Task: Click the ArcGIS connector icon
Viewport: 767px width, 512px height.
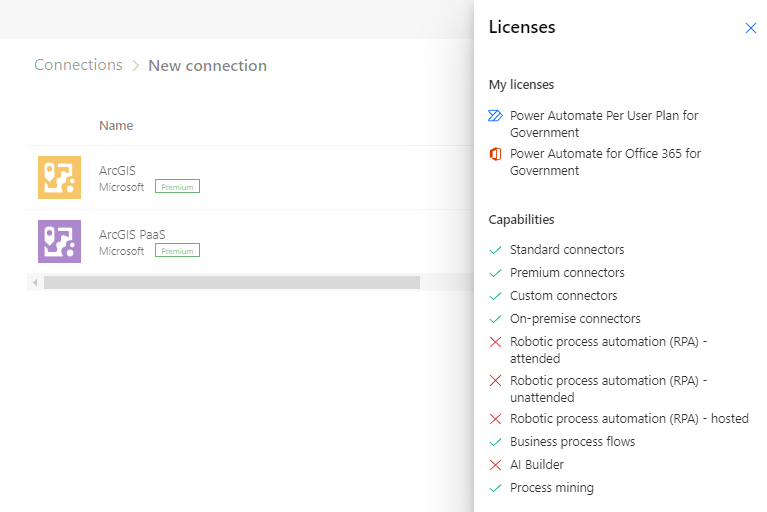Action: pos(59,177)
